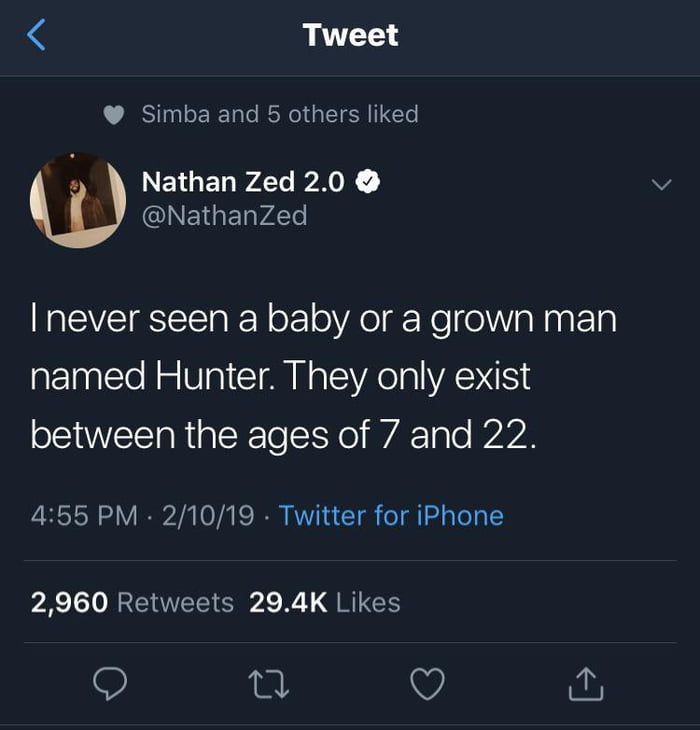Click the small heart beside "Simba and 5 others"

pos(115,115)
